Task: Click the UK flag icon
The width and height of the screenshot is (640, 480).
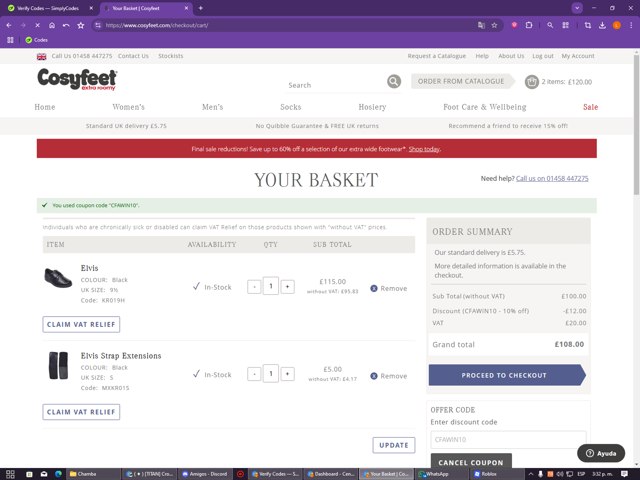Action: [42, 56]
